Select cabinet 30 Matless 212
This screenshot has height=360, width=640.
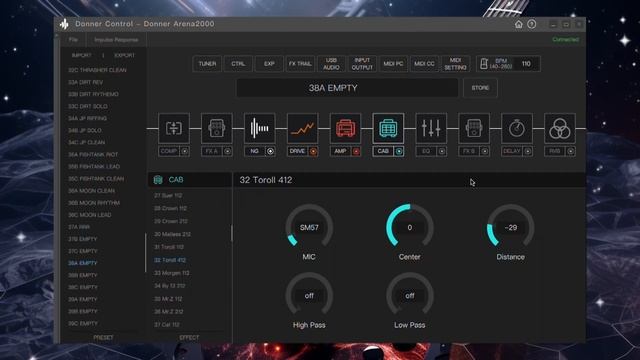(x=172, y=234)
